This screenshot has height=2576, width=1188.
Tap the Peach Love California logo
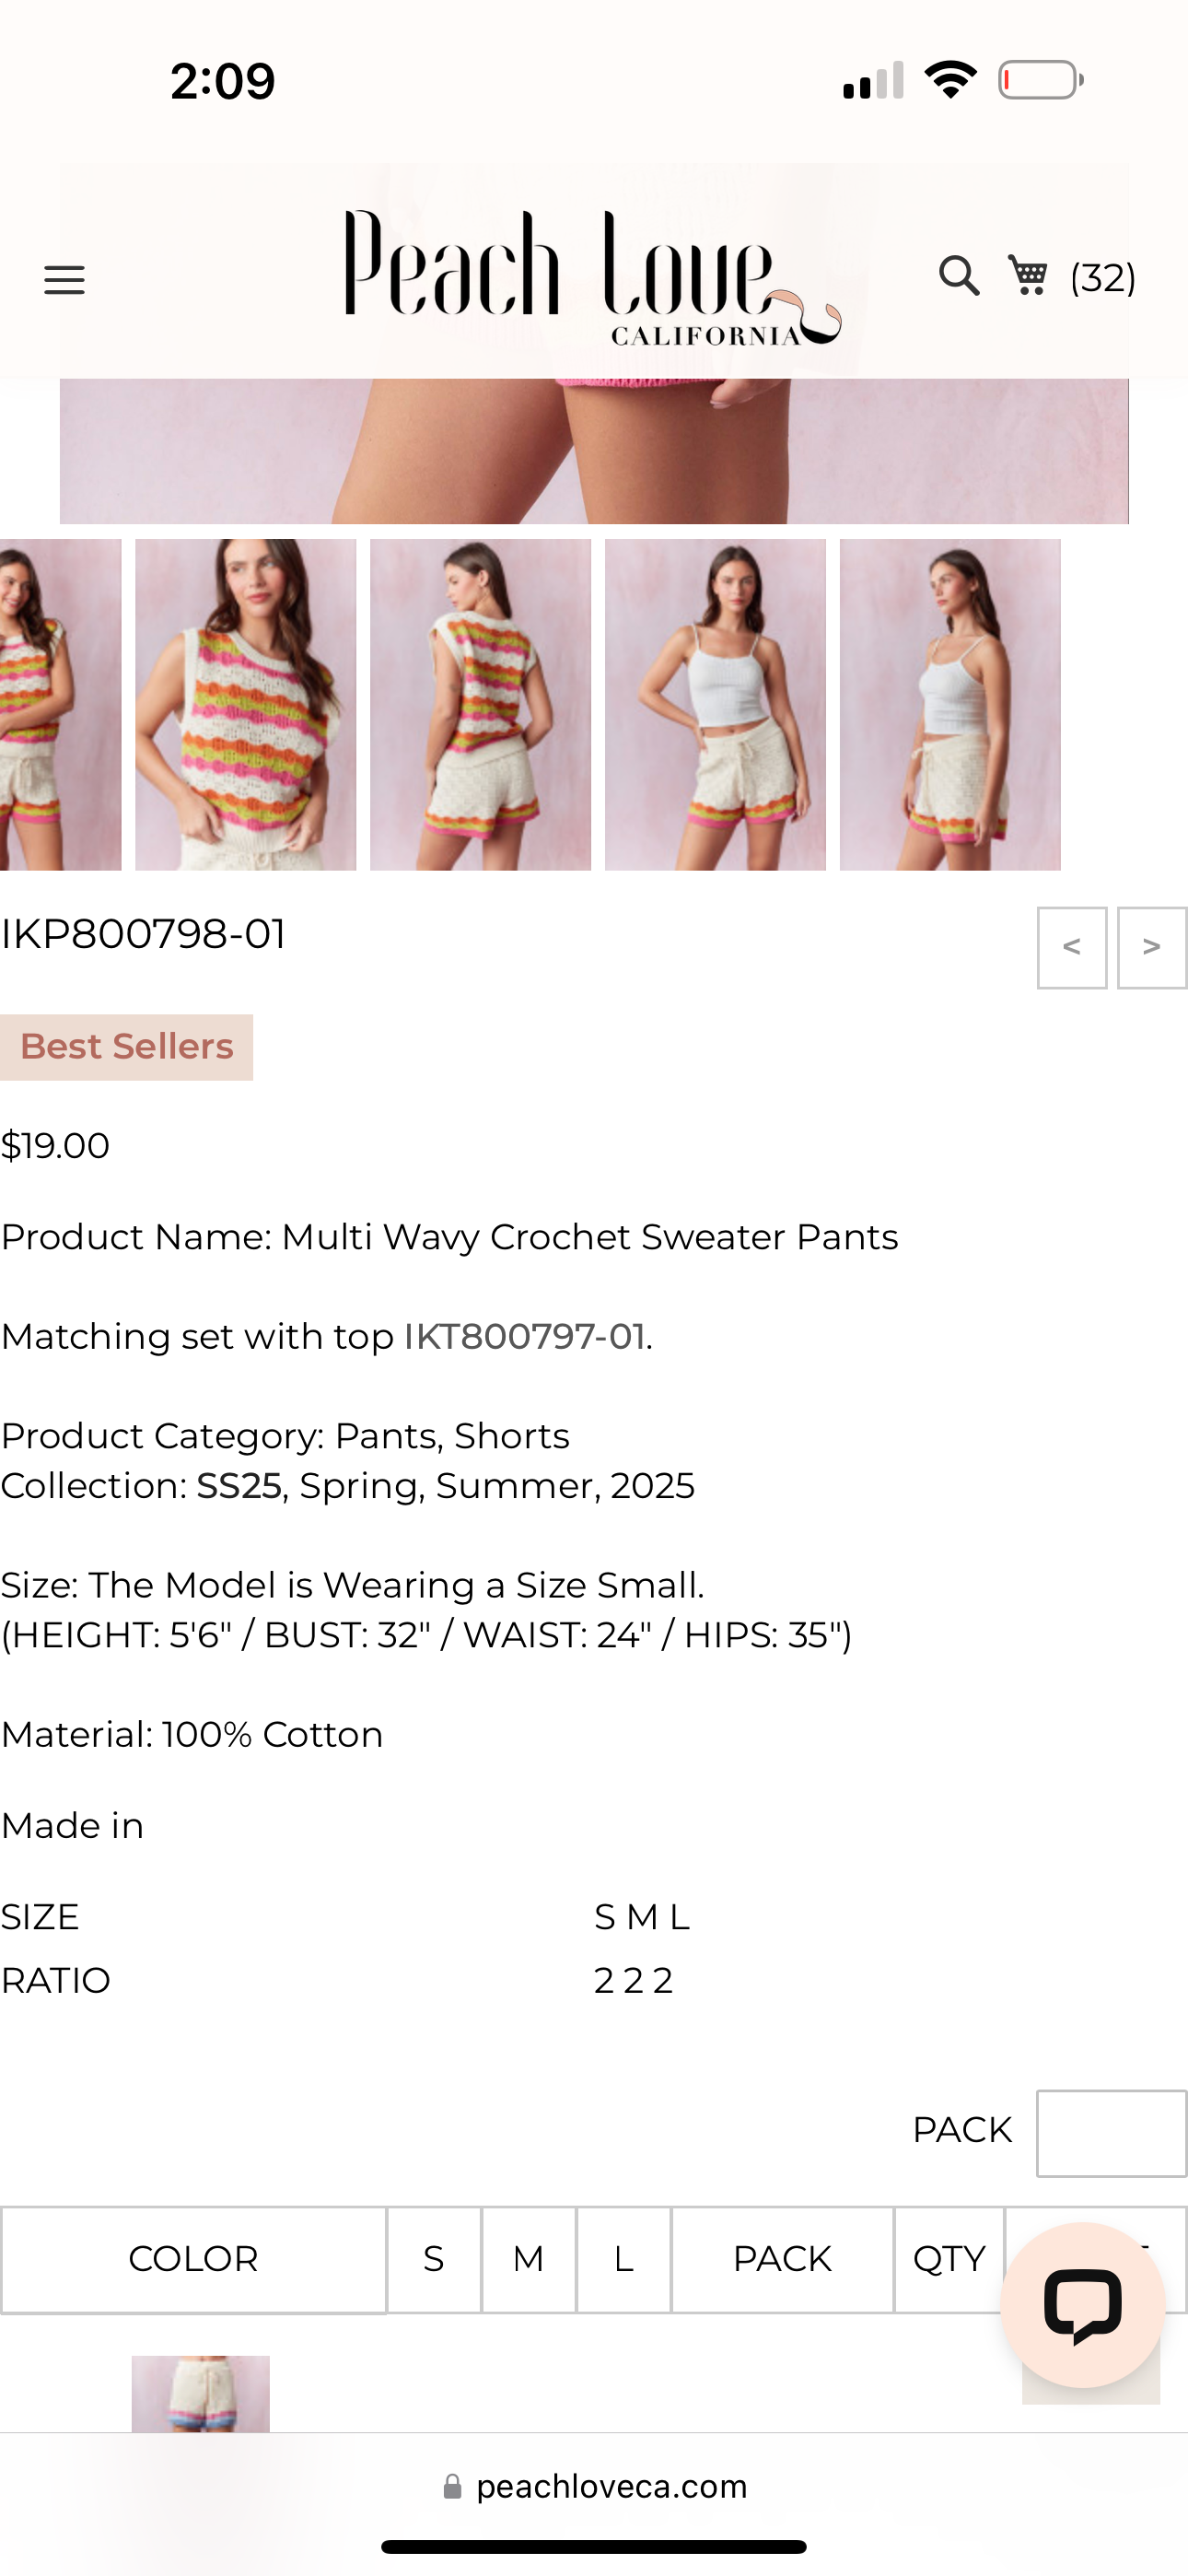tap(592, 274)
